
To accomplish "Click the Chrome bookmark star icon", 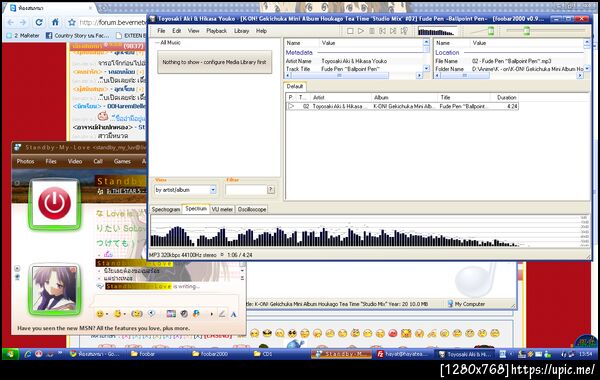I will point(72,23).
